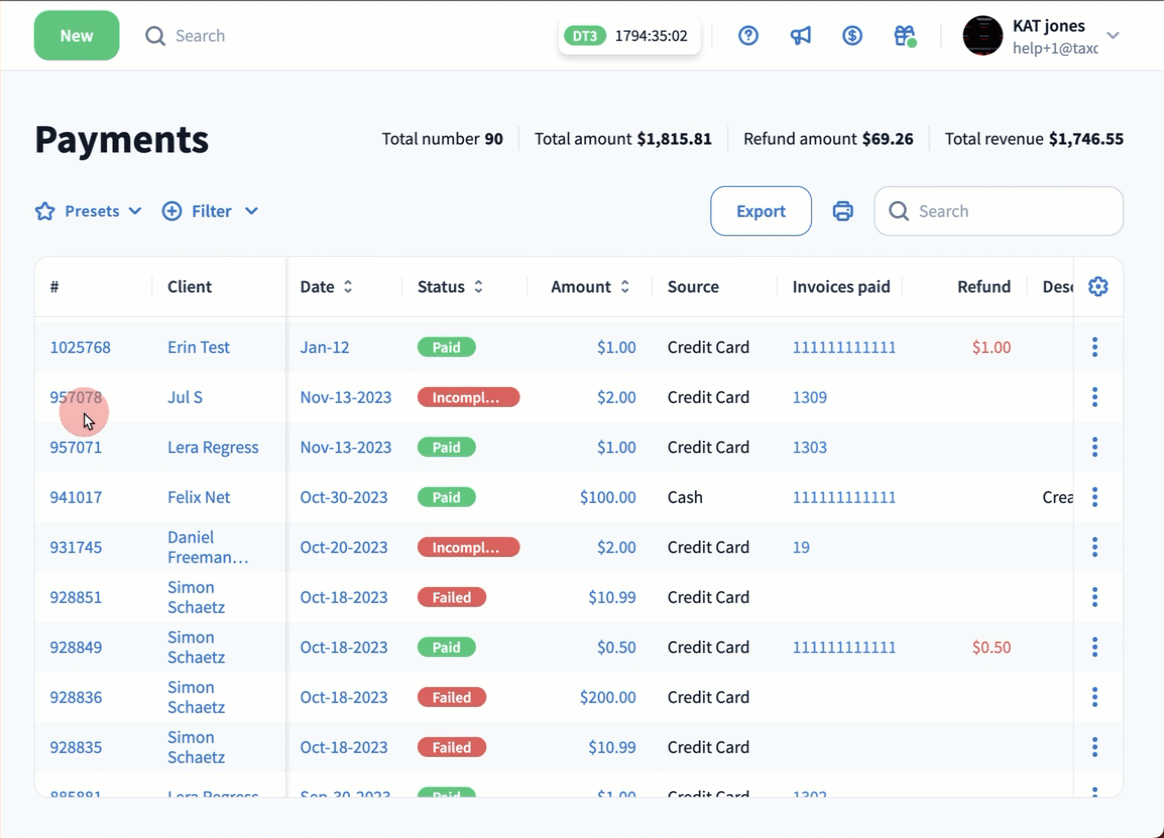Open the Filter dropdown
The image size is (1164, 838).
point(210,211)
